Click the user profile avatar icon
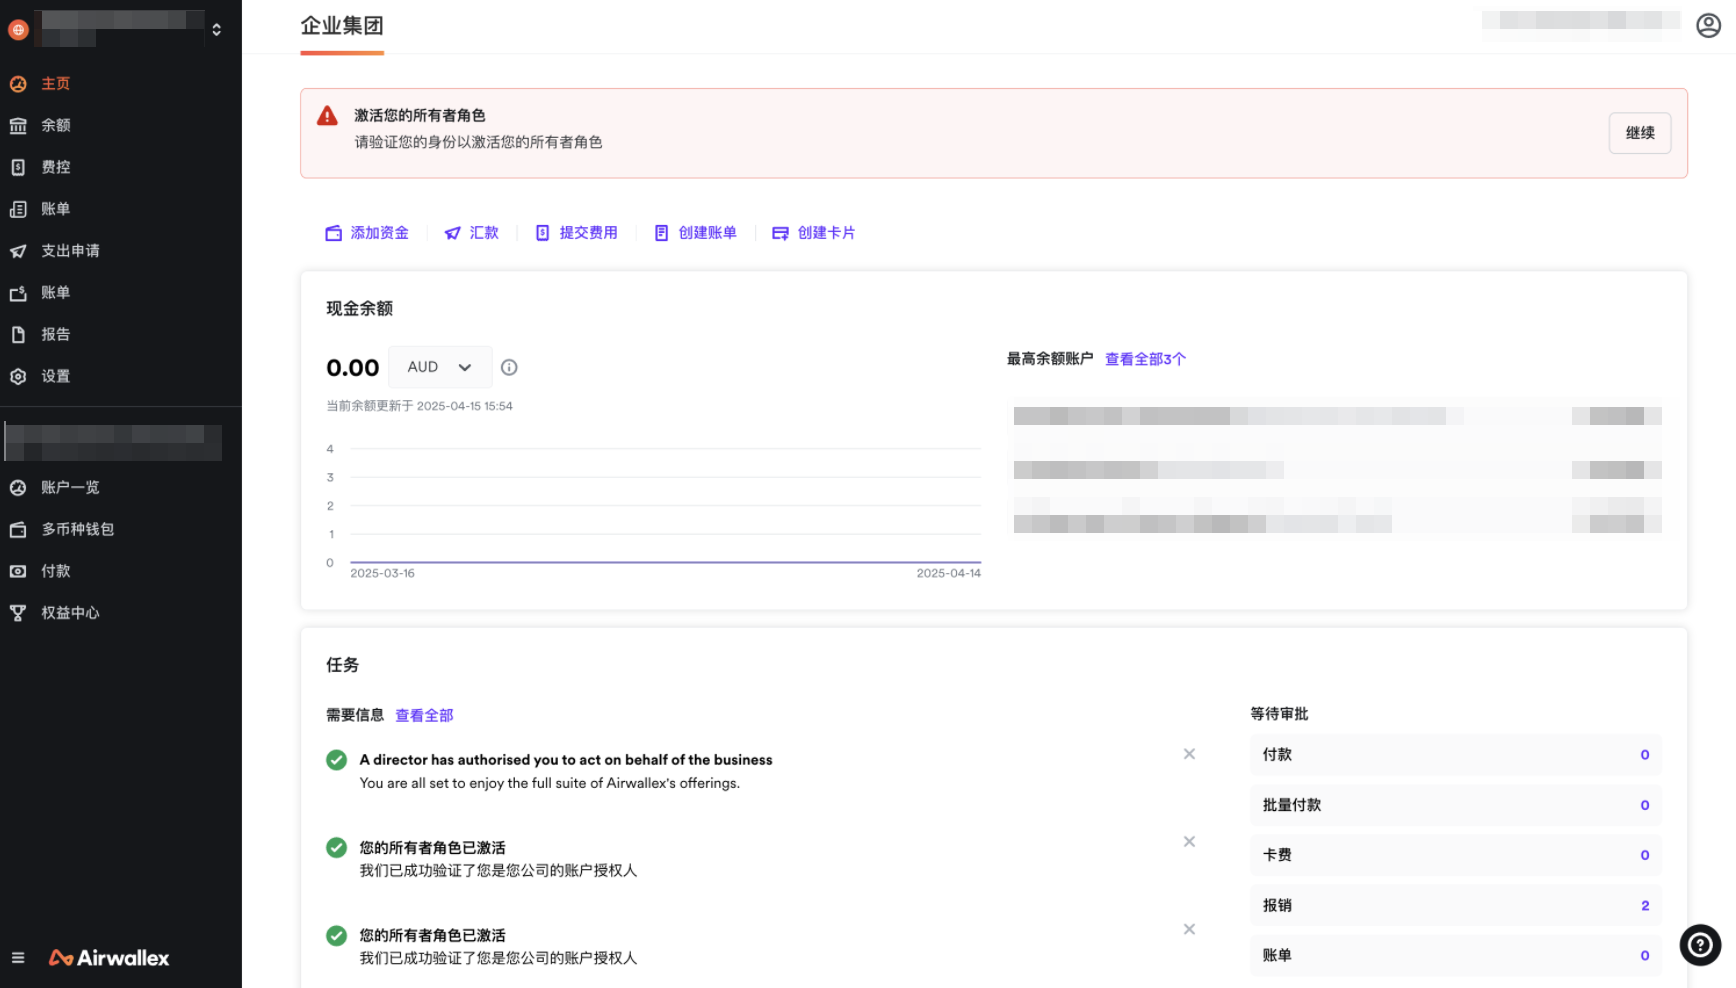This screenshot has width=1736, height=988. coord(1708,25)
